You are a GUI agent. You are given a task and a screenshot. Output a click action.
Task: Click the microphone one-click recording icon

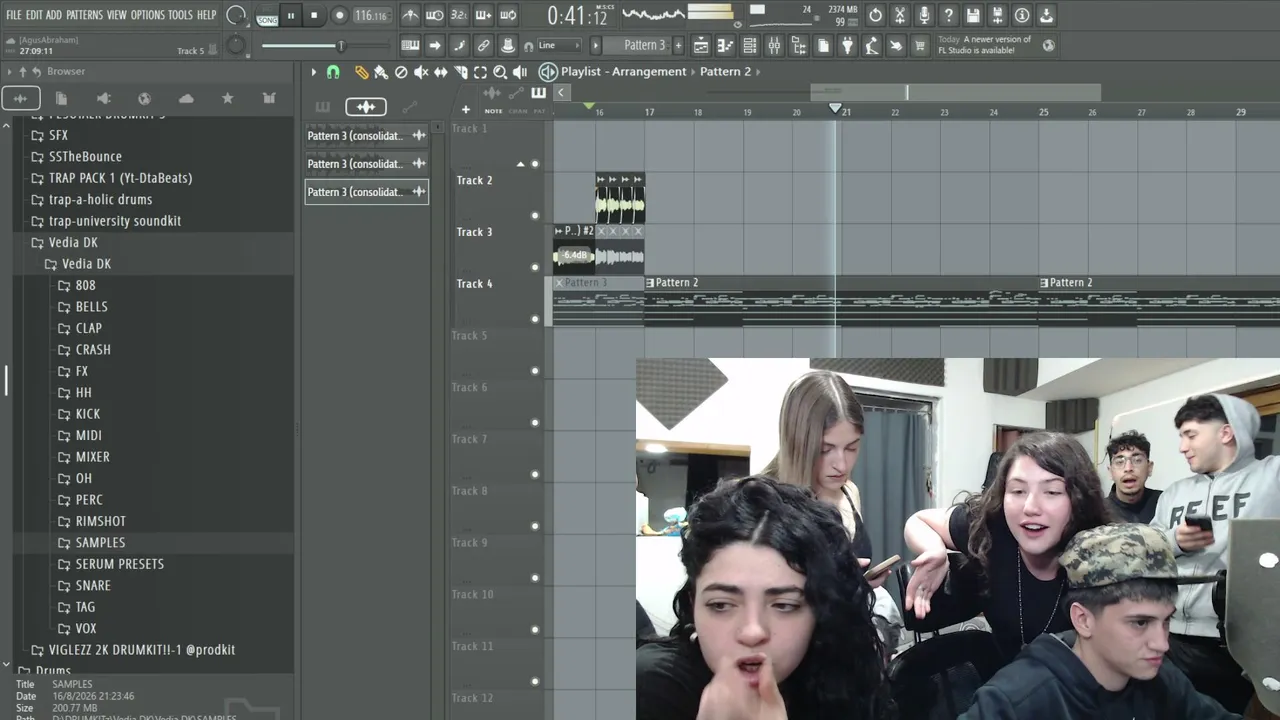coord(924,15)
